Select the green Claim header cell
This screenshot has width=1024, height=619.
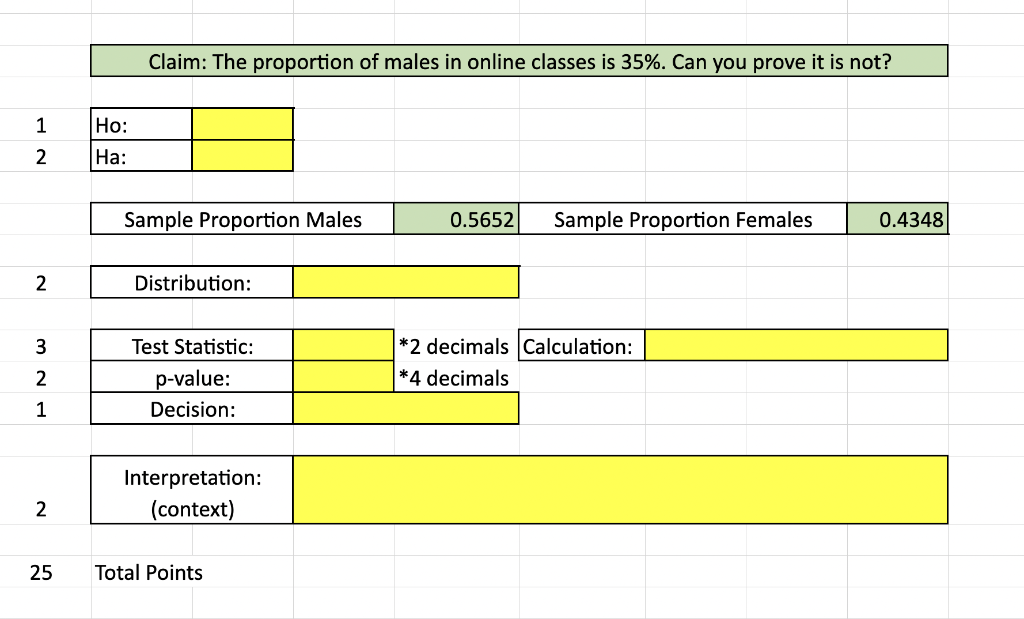[x=519, y=61]
